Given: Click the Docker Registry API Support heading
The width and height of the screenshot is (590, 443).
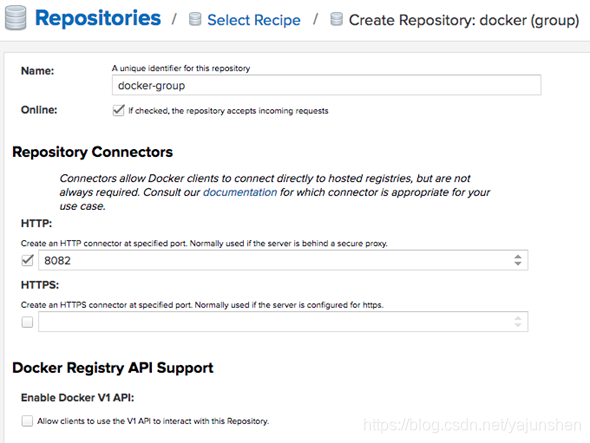Looking at the screenshot, I should click(113, 368).
